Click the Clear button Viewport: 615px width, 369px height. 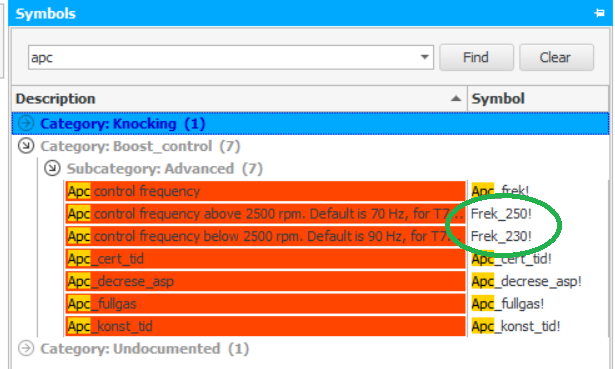(556, 57)
